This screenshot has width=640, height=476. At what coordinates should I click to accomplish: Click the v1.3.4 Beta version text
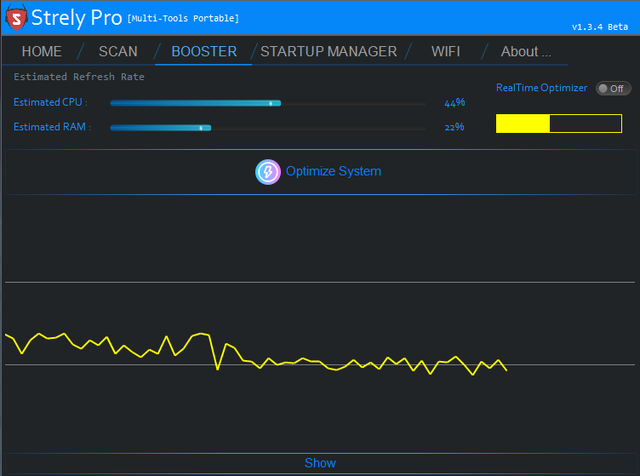tap(600, 27)
